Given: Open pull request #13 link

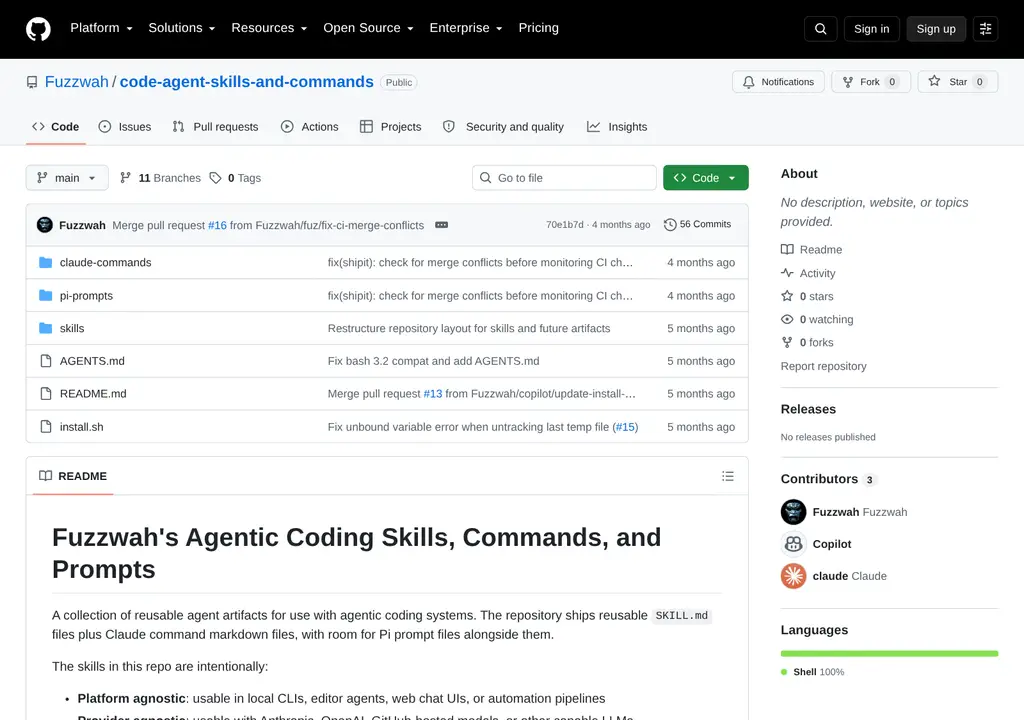Looking at the screenshot, I should pos(433,394).
